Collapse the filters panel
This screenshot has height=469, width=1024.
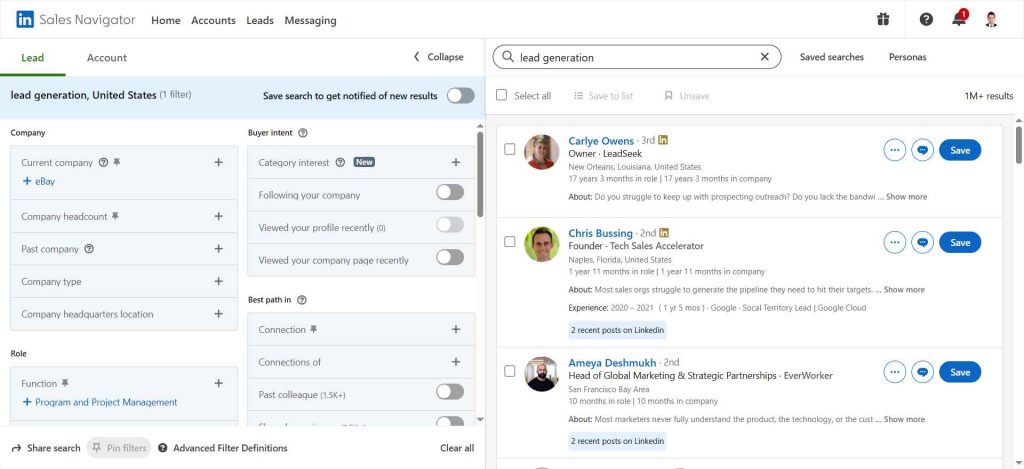(438, 57)
